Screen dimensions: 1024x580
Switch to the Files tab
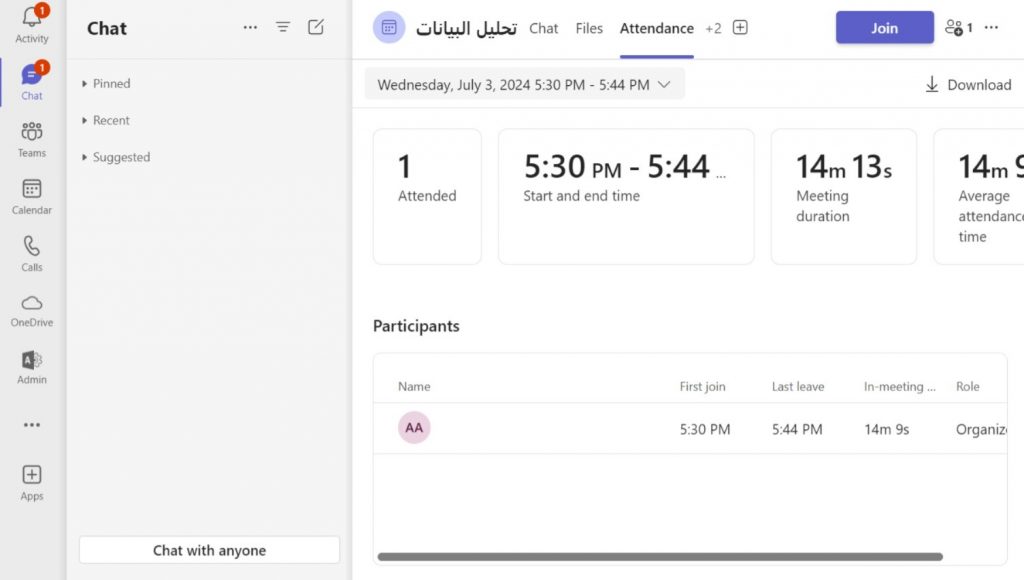point(589,28)
